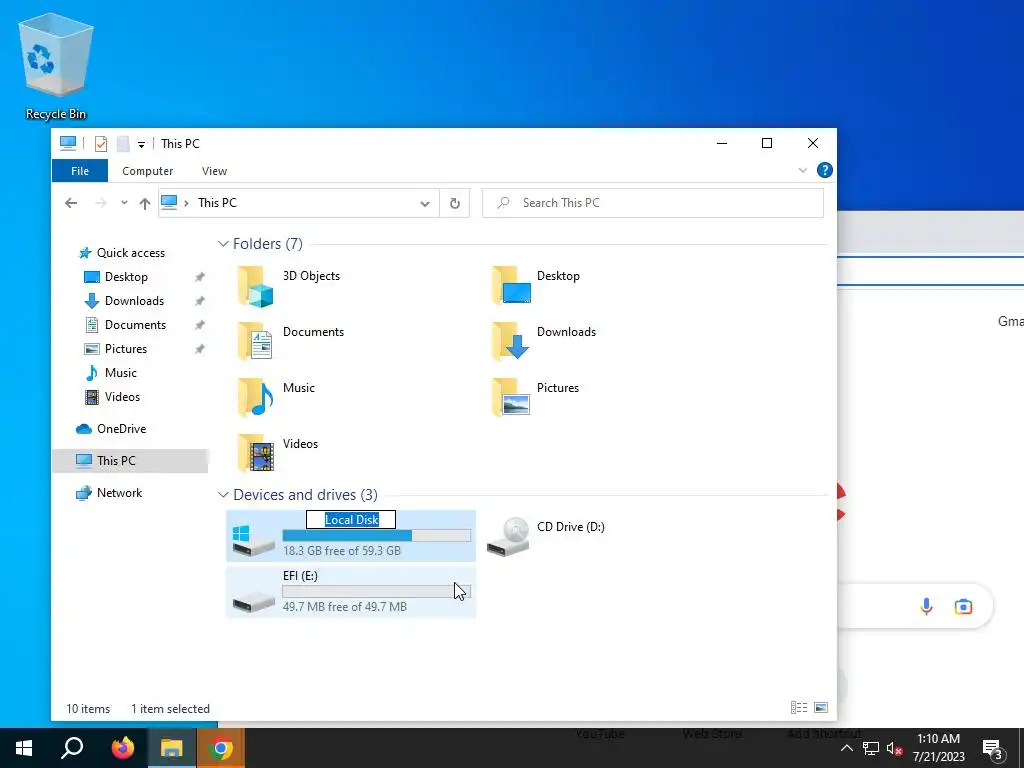
Task: Click the File Explorer taskbar icon
Action: [x=172, y=748]
